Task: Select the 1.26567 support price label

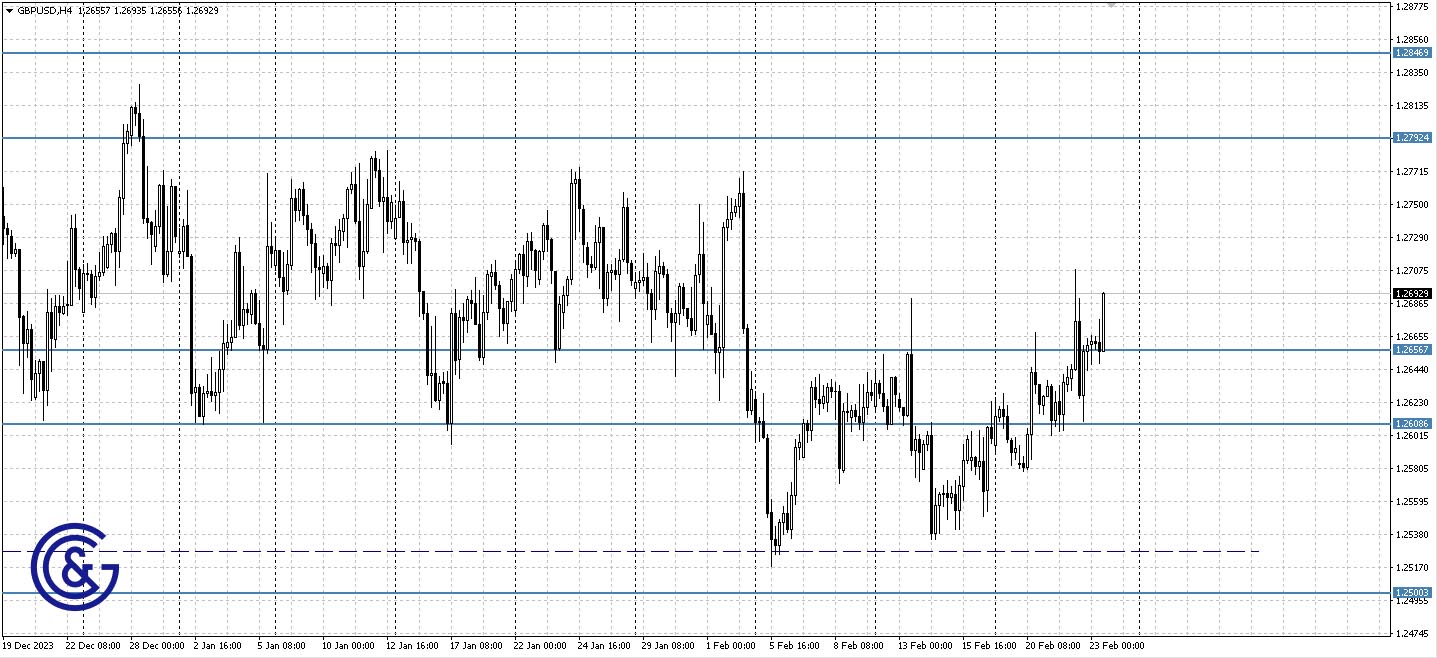Action: coord(1411,349)
